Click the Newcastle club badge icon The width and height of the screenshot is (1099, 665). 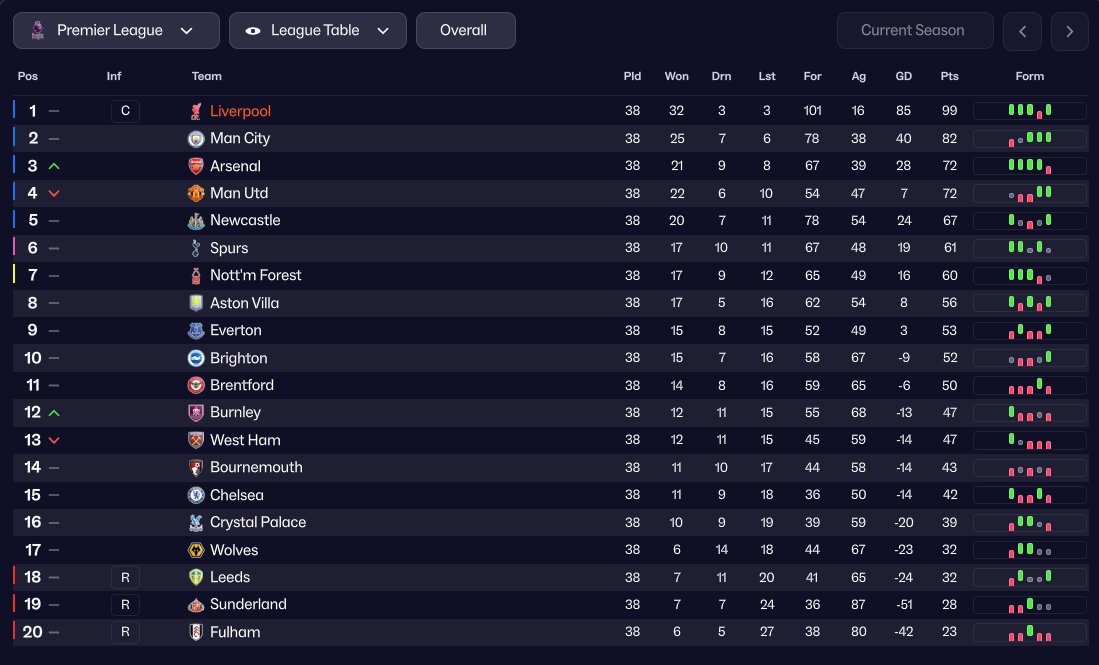[196, 221]
